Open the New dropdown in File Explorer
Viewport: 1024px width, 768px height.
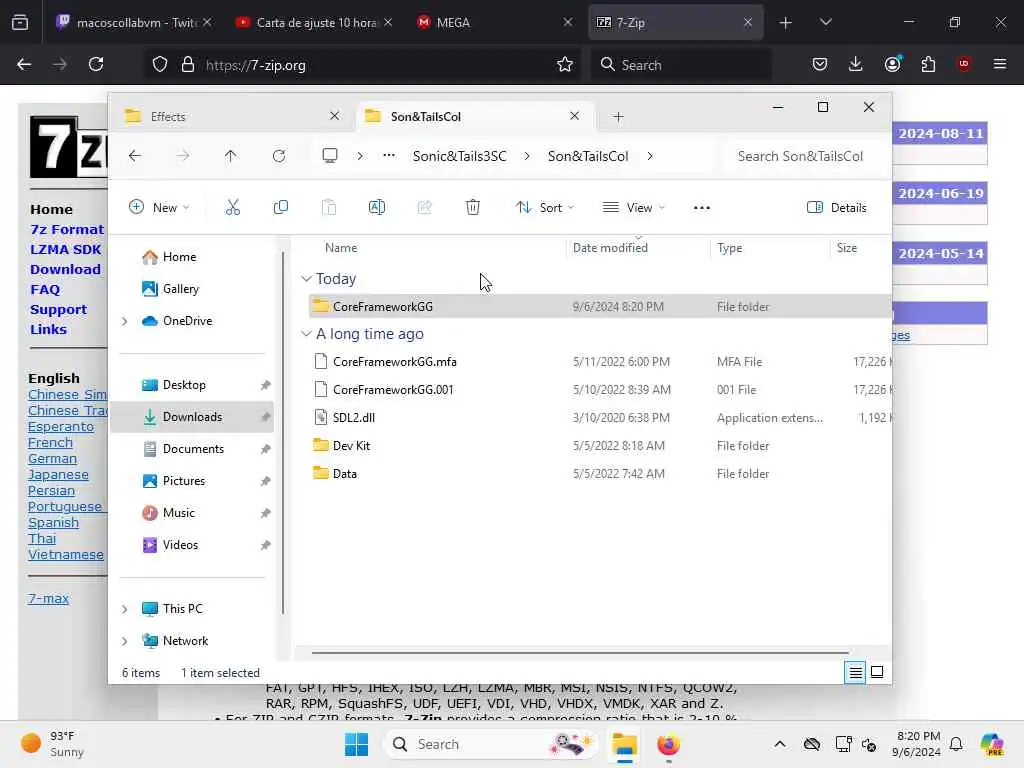pyautogui.click(x=159, y=208)
